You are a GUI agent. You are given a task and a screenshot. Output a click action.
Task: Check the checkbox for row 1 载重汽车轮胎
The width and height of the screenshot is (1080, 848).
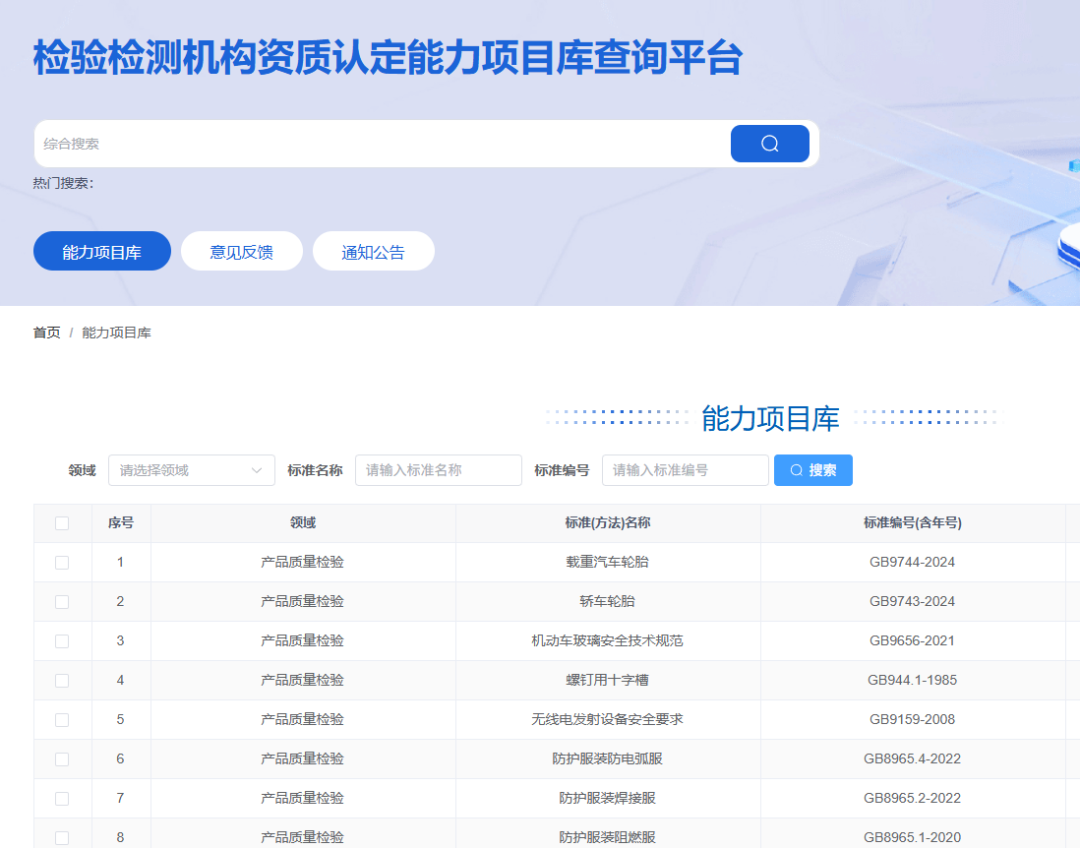pyautogui.click(x=62, y=562)
